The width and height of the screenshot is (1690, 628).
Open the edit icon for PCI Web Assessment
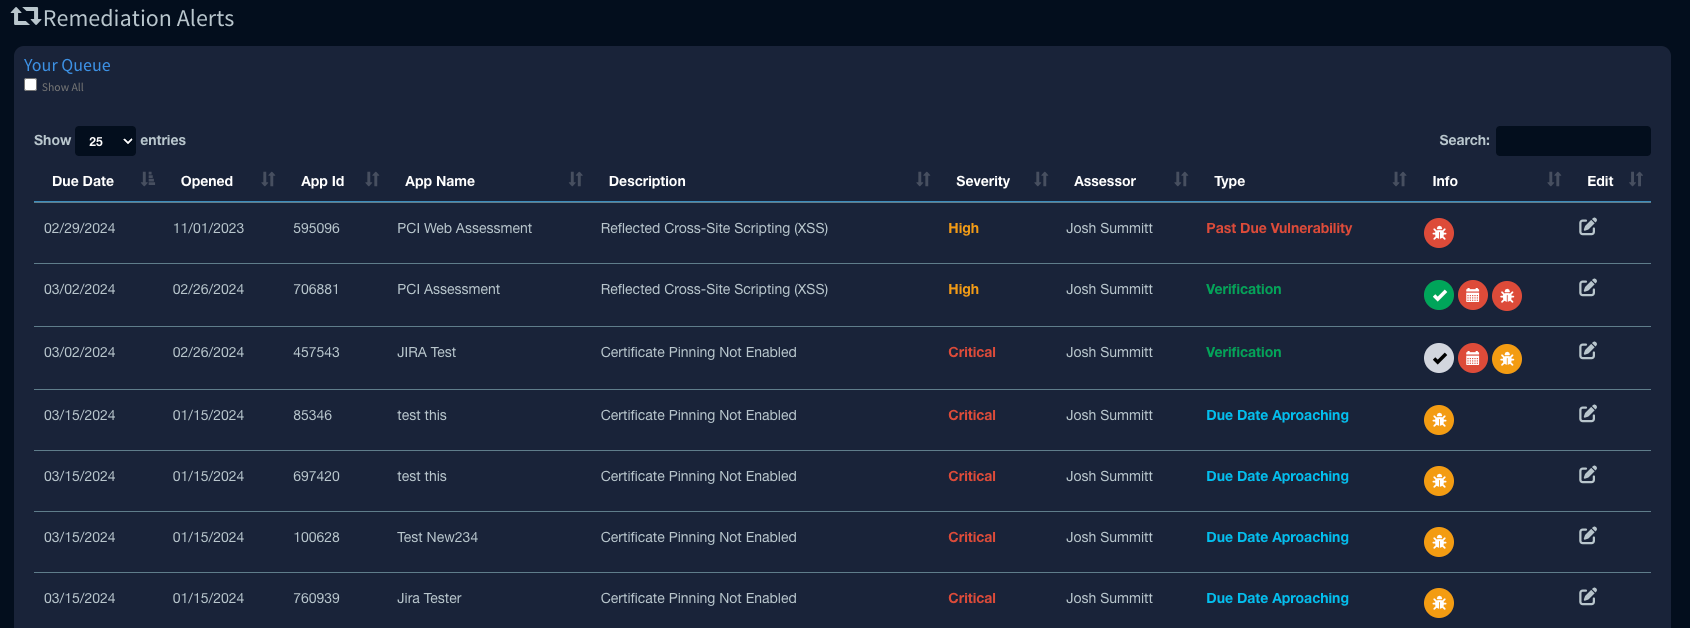tap(1587, 227)
